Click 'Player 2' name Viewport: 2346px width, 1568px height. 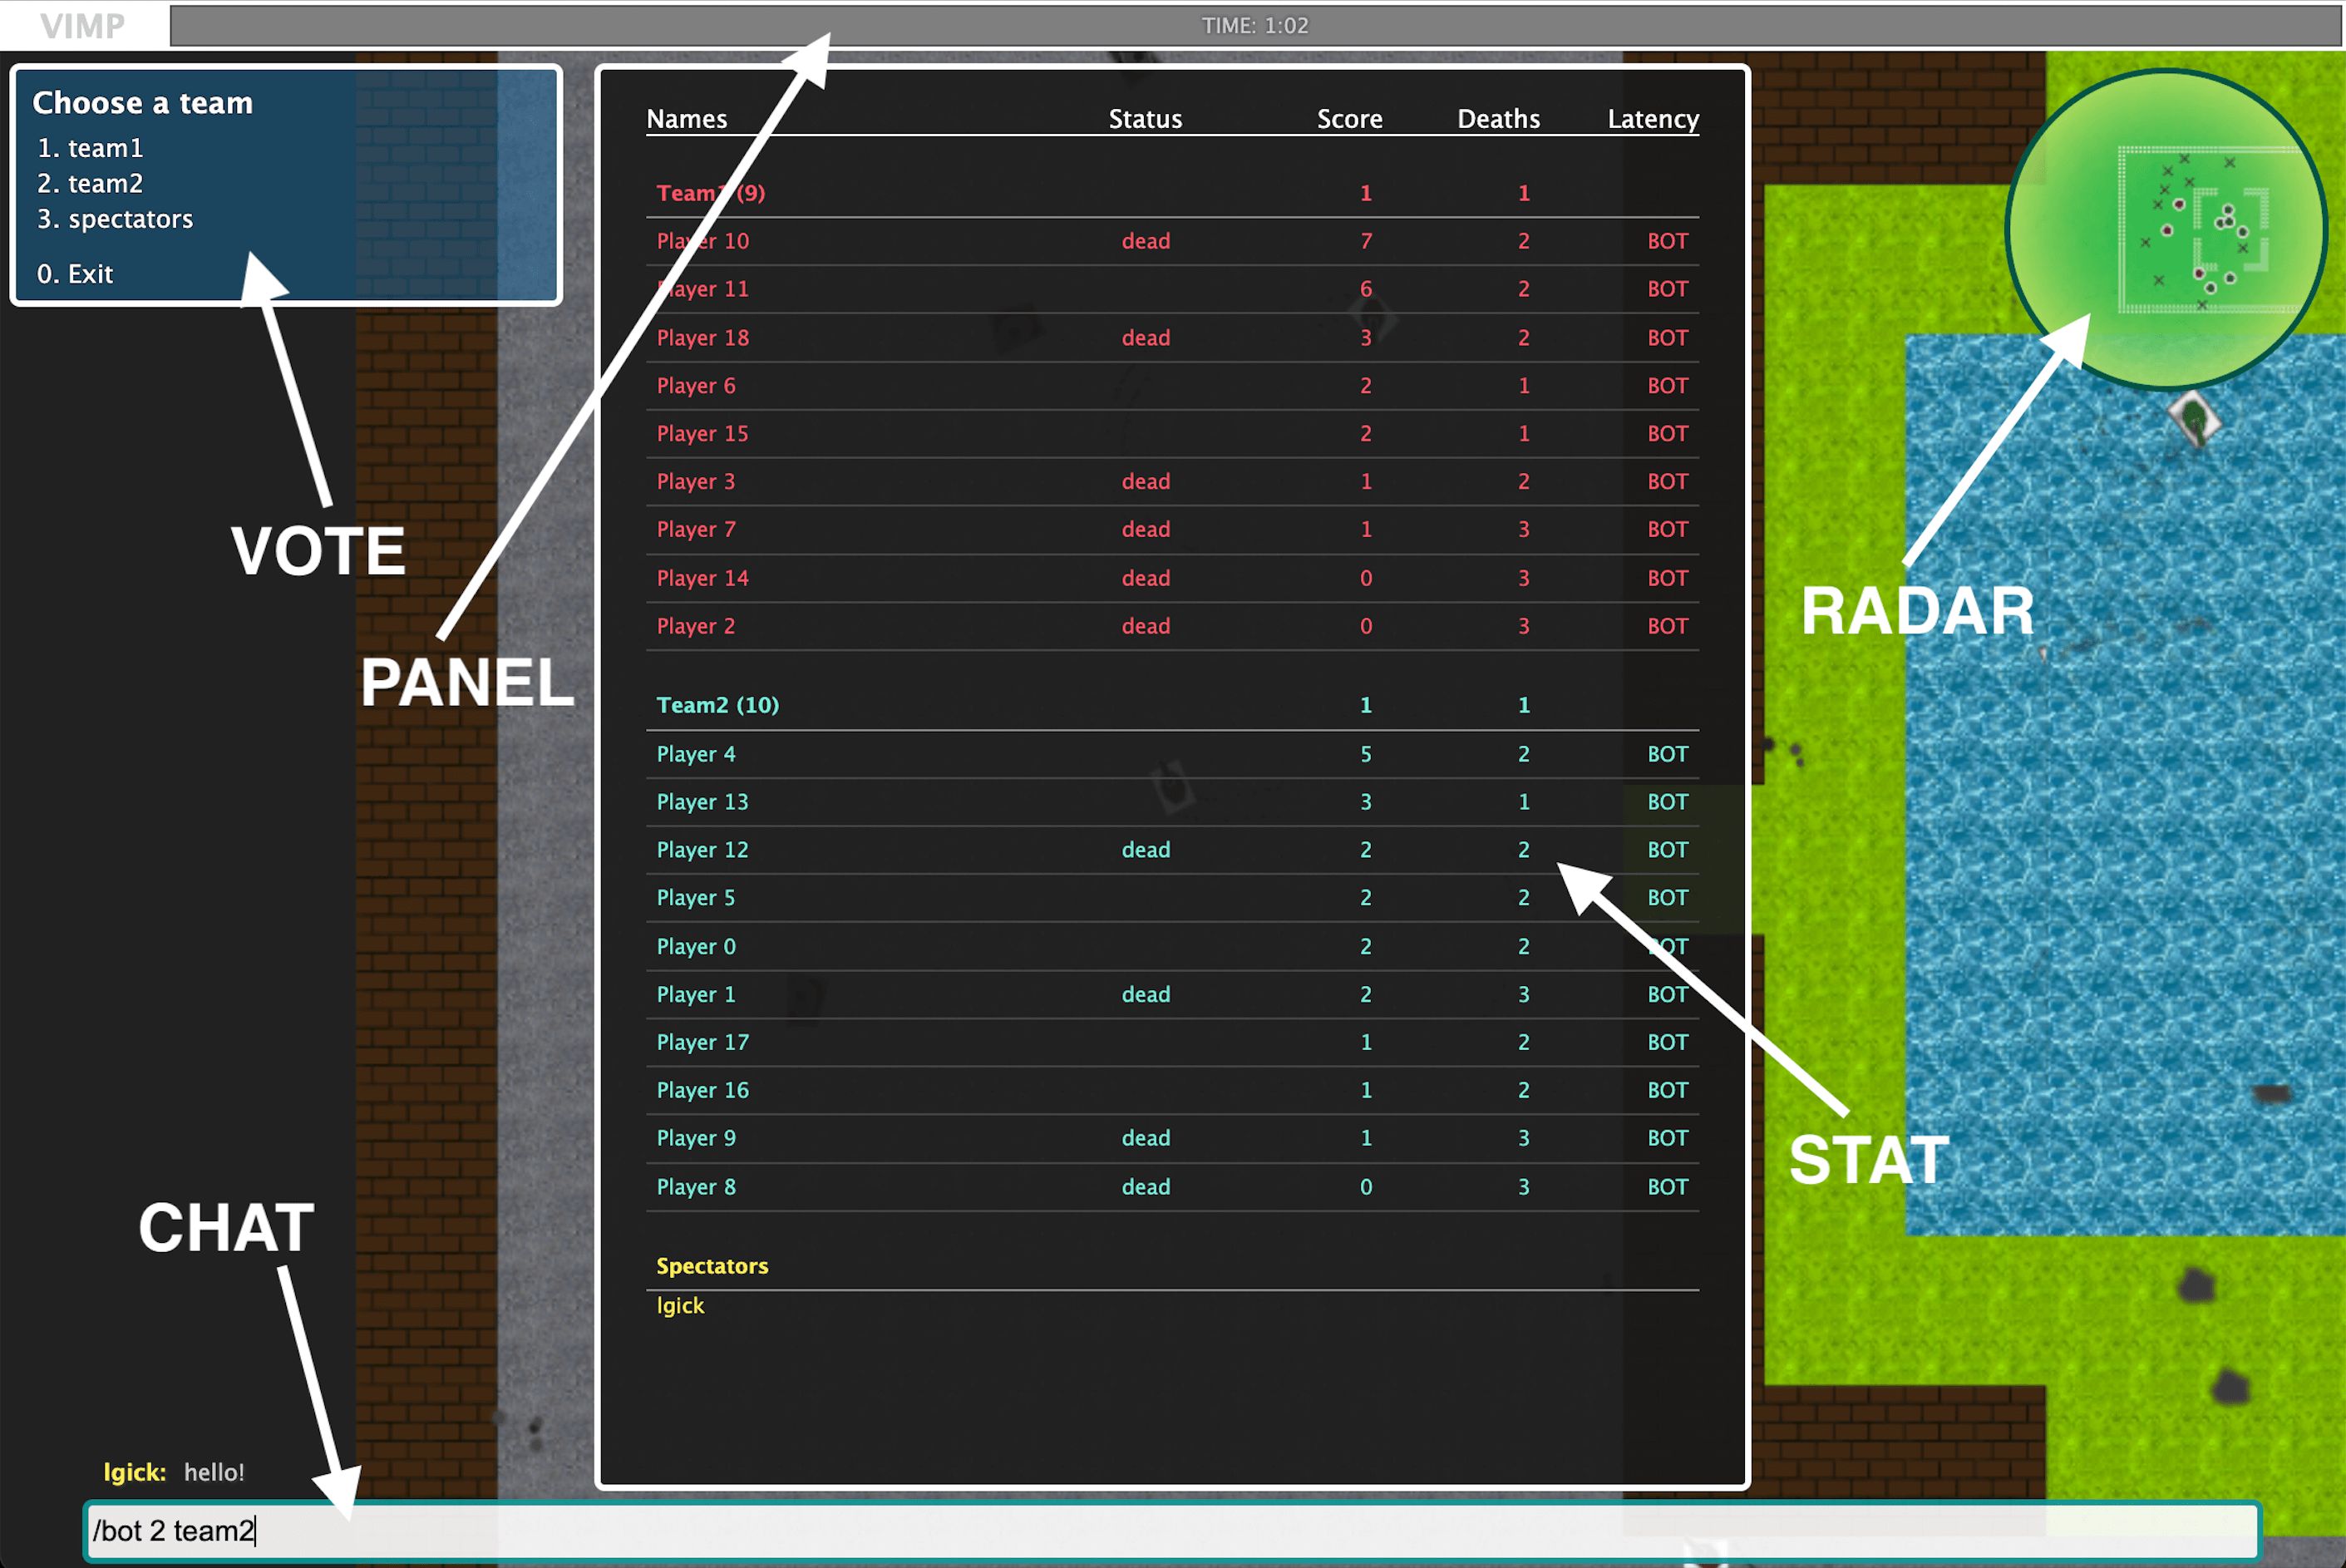coord(696,626)
